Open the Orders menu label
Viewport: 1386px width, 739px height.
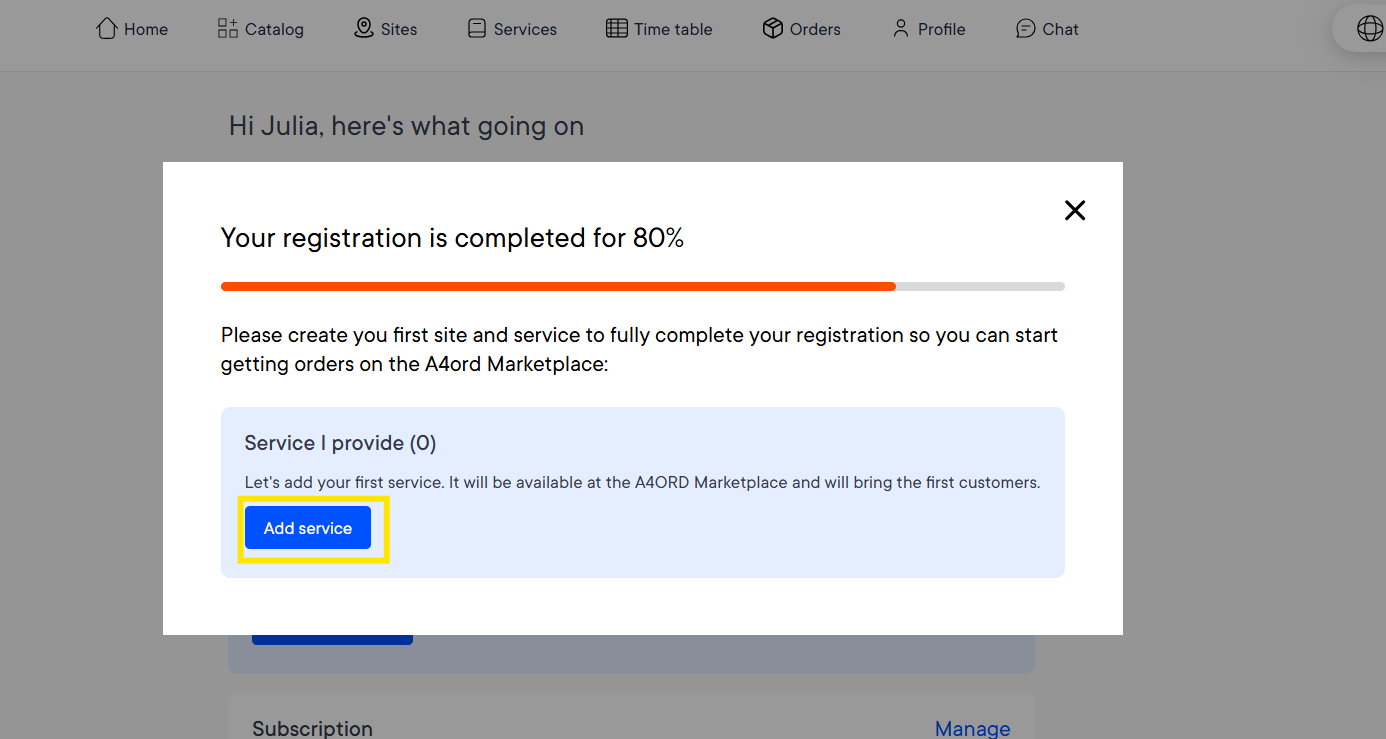[815, 29]
